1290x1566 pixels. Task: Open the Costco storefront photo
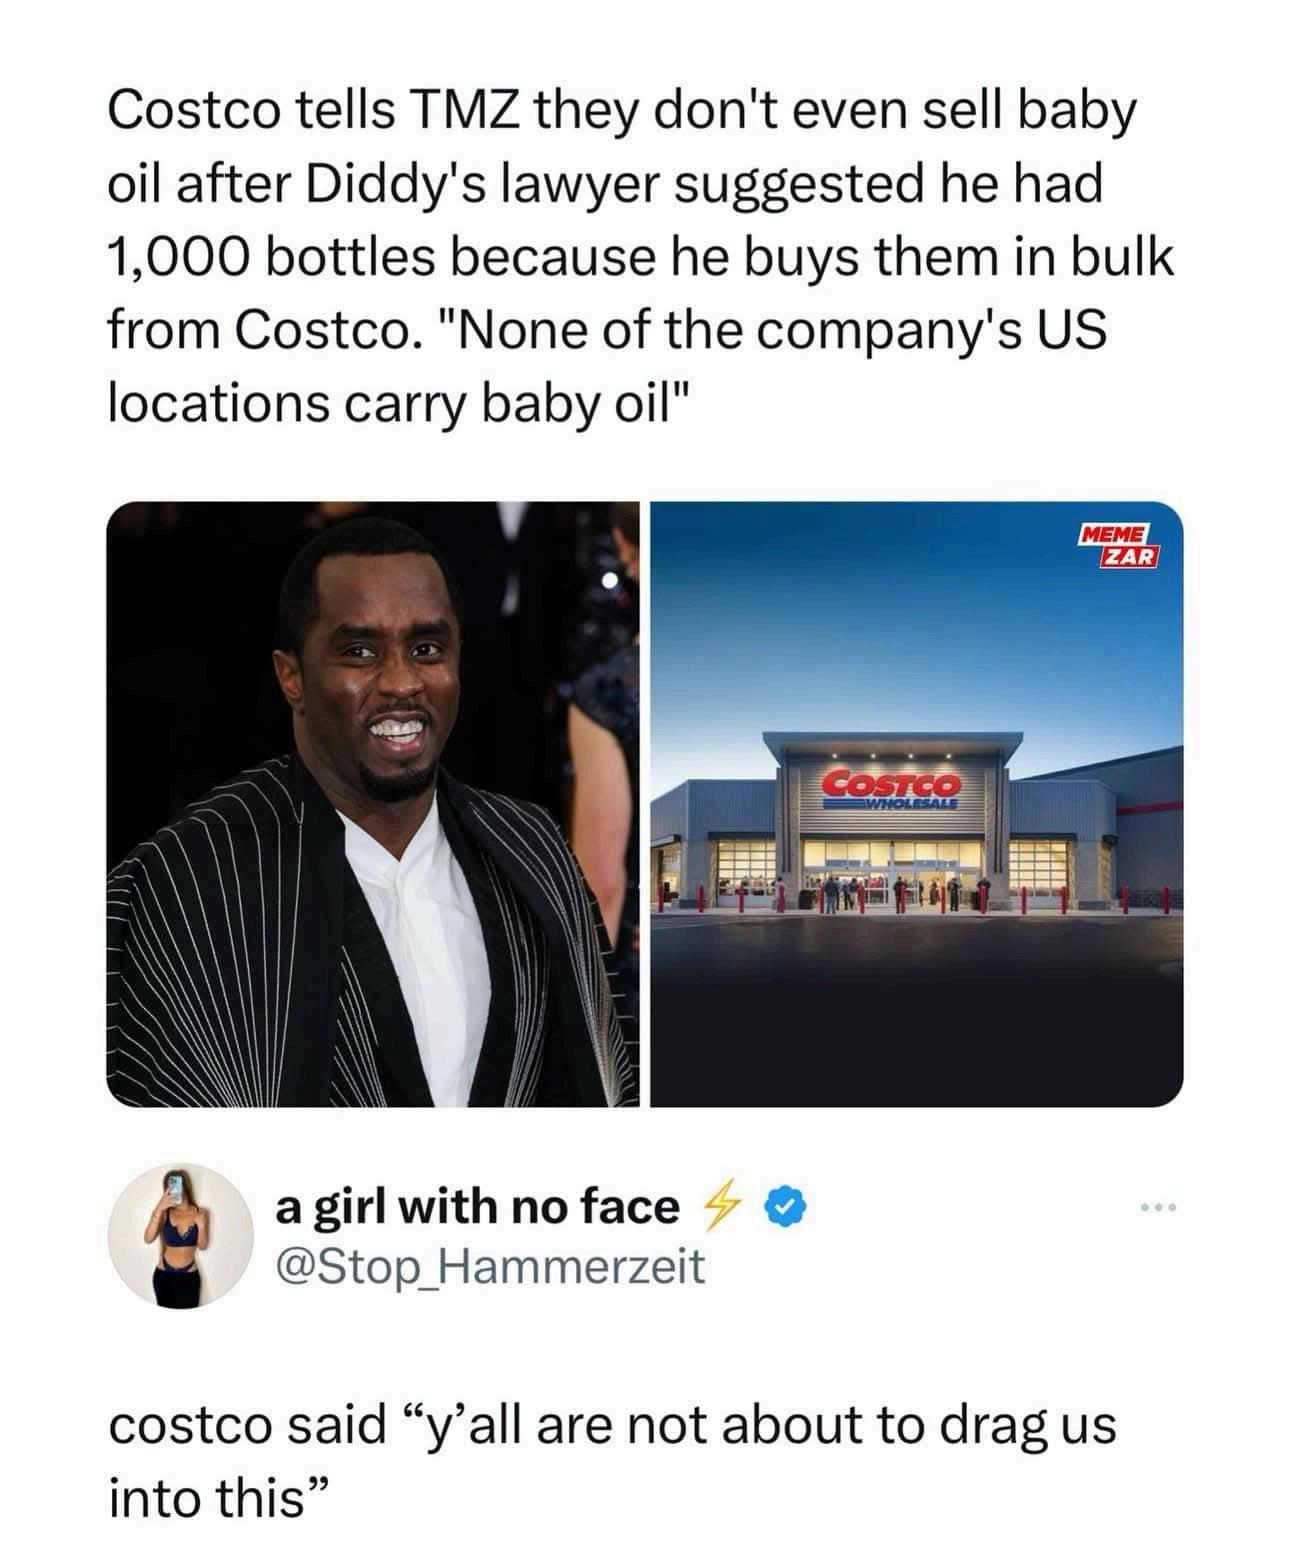coord(916,804)
